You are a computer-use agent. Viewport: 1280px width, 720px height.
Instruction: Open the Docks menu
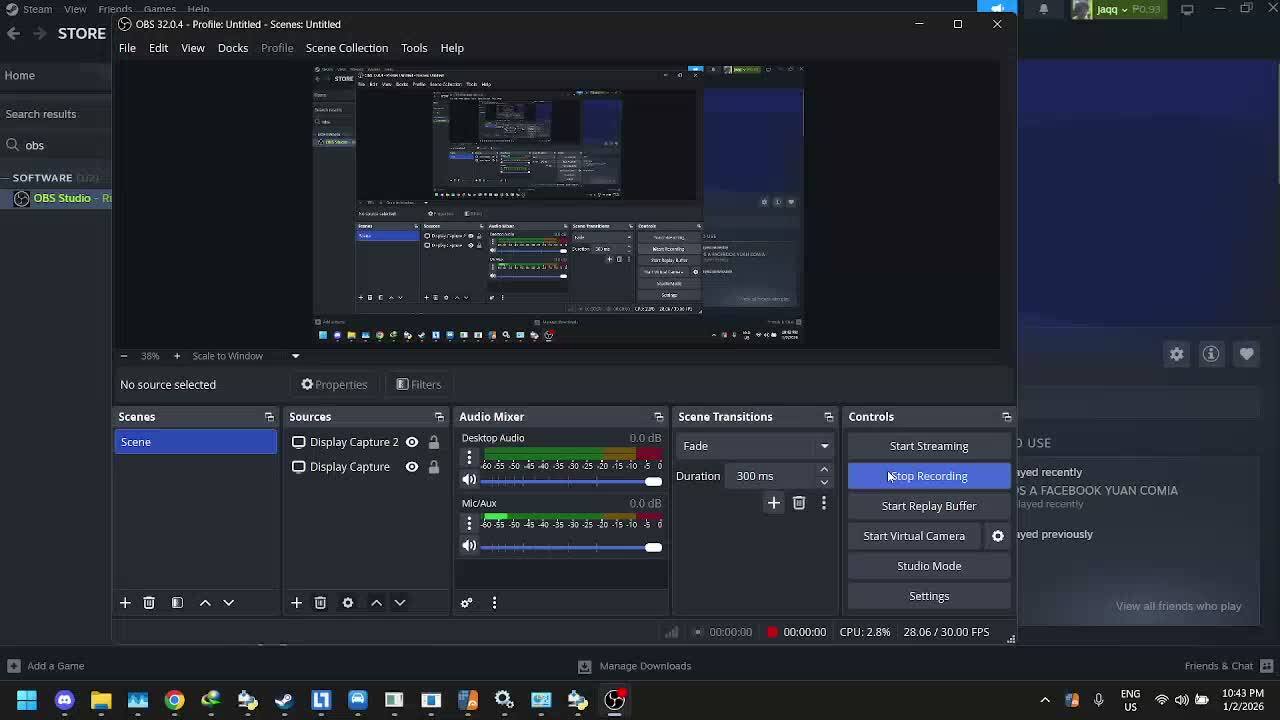pos(233,48)
